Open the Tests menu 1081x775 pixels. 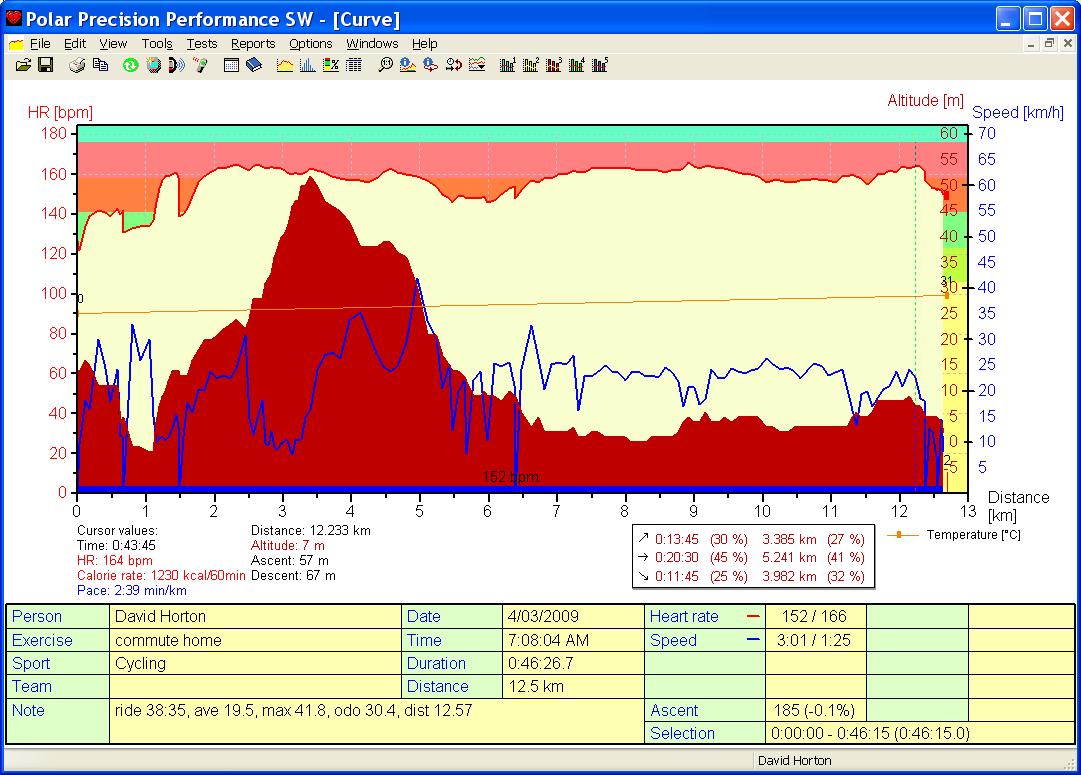(x=201, y=44)
